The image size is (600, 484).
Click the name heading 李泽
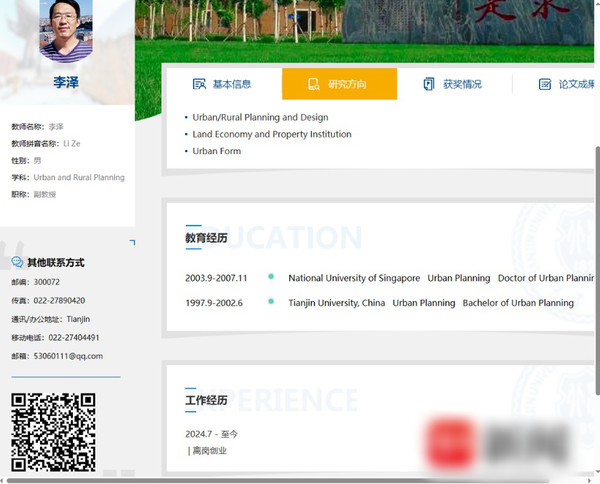(x=66, y=82)
